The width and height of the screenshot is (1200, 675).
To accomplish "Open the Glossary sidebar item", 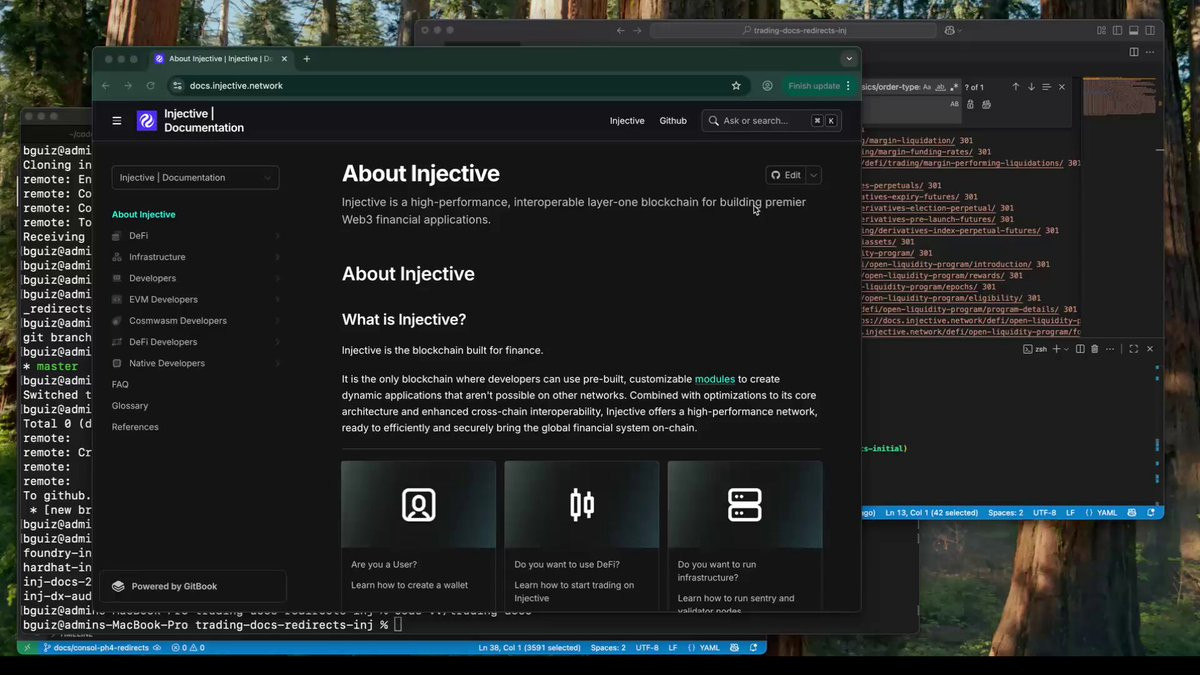I will [x=130, y=406].
